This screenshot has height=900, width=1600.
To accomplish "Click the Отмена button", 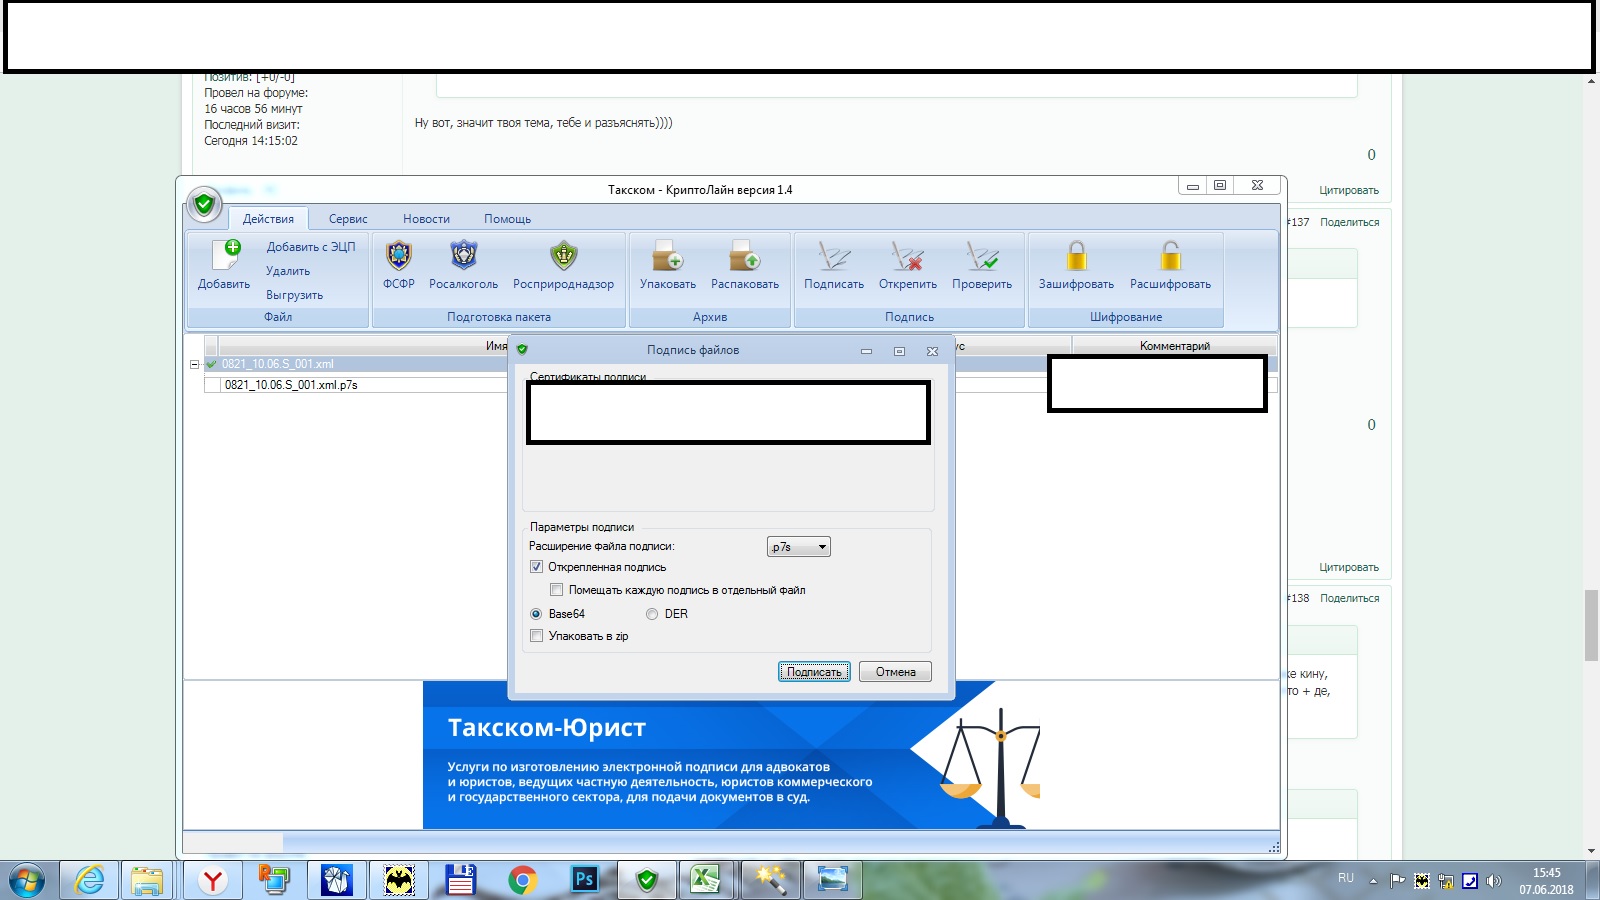I will click(895, 672).
